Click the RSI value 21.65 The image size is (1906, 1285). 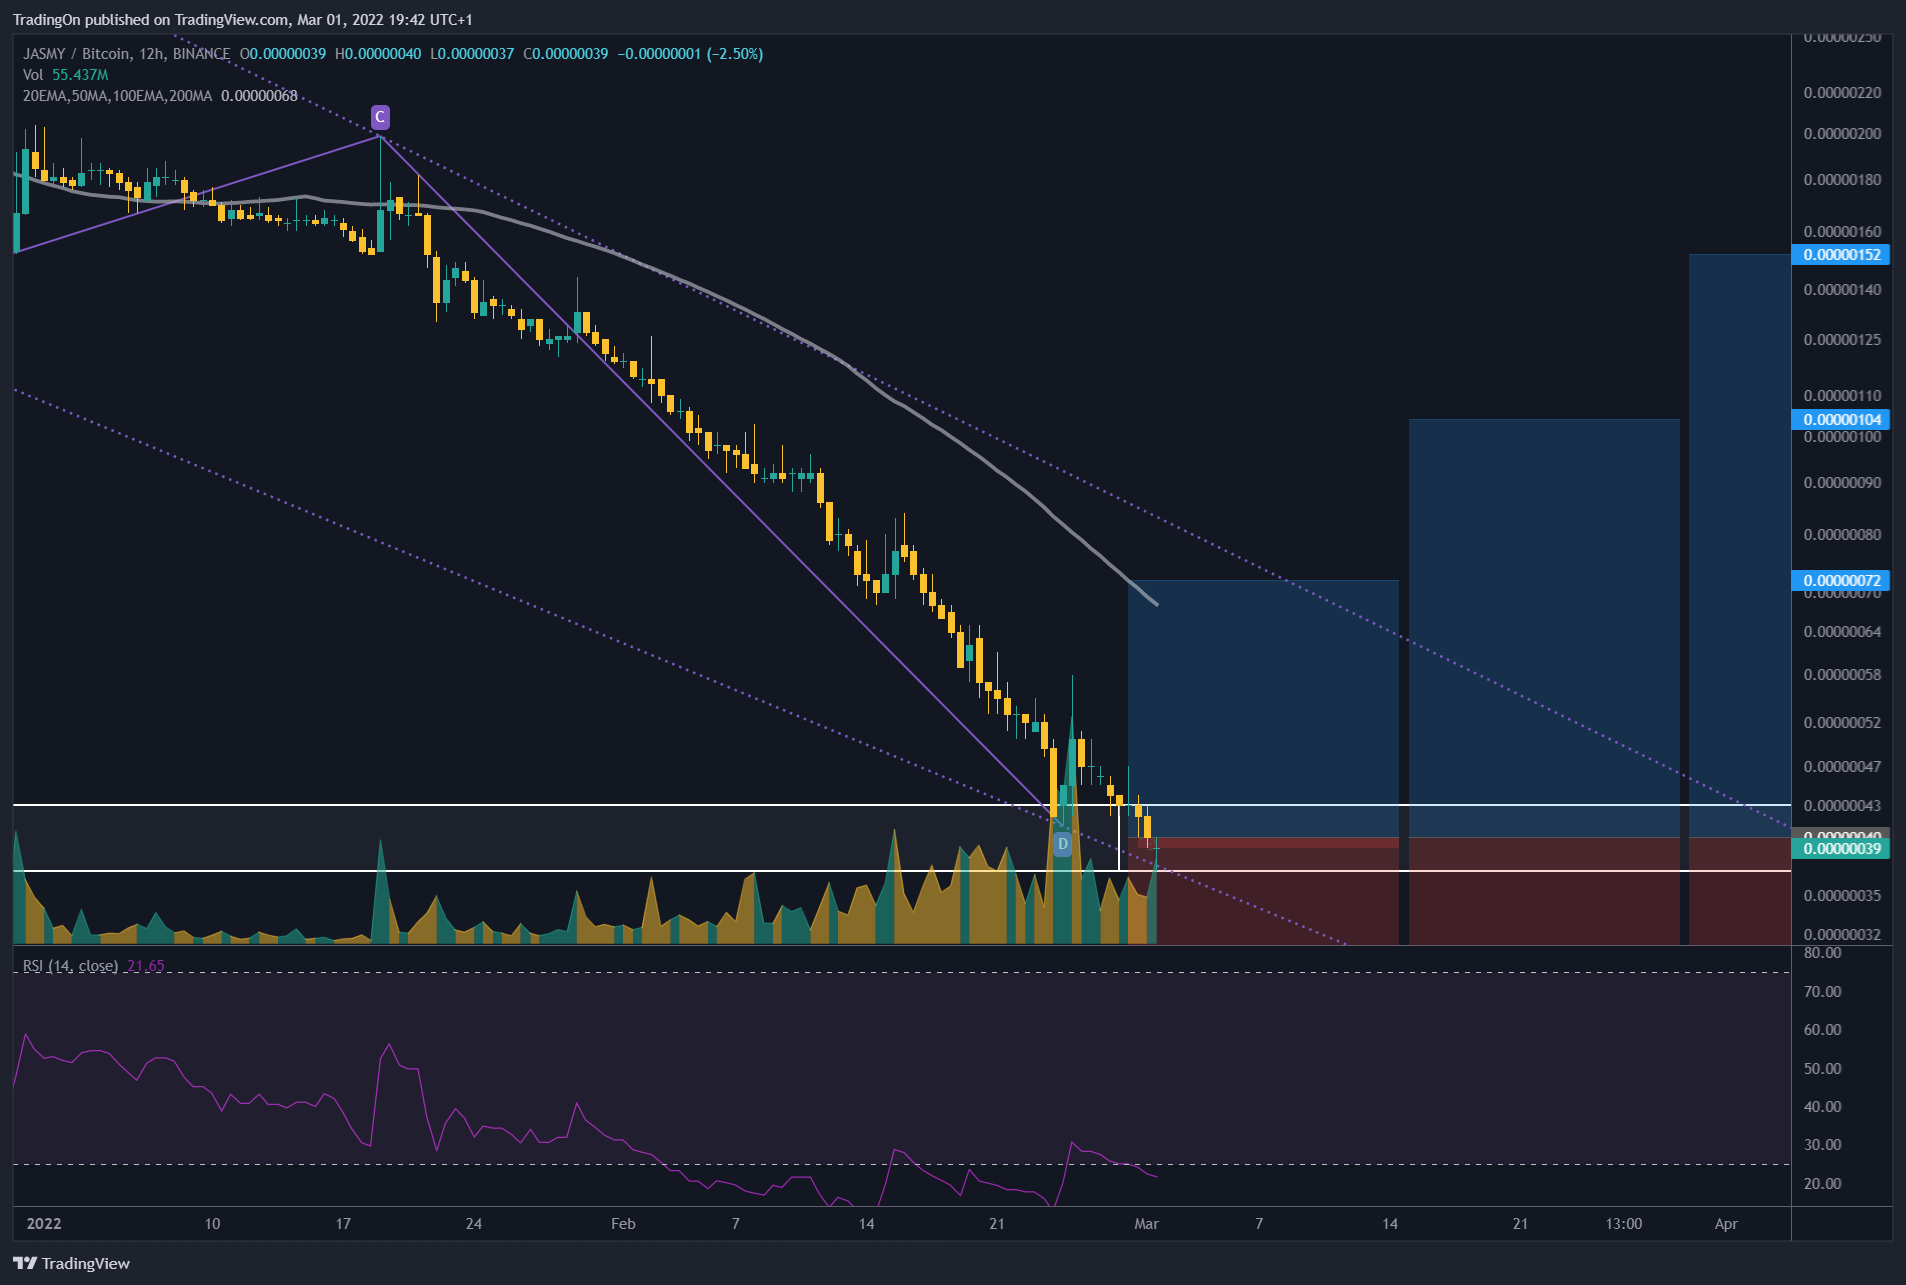click(146, 966)
